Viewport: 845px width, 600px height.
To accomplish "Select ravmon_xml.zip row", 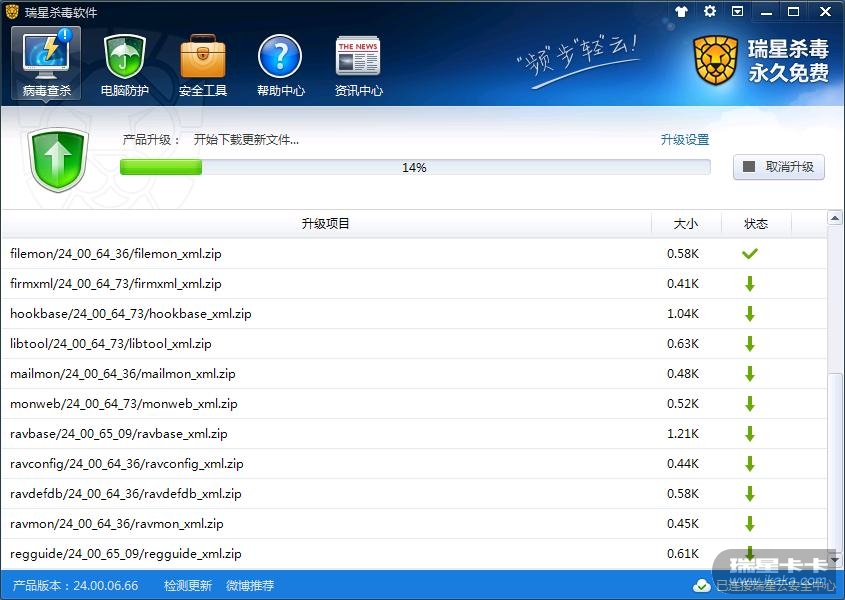I will [x=414, y=523].
